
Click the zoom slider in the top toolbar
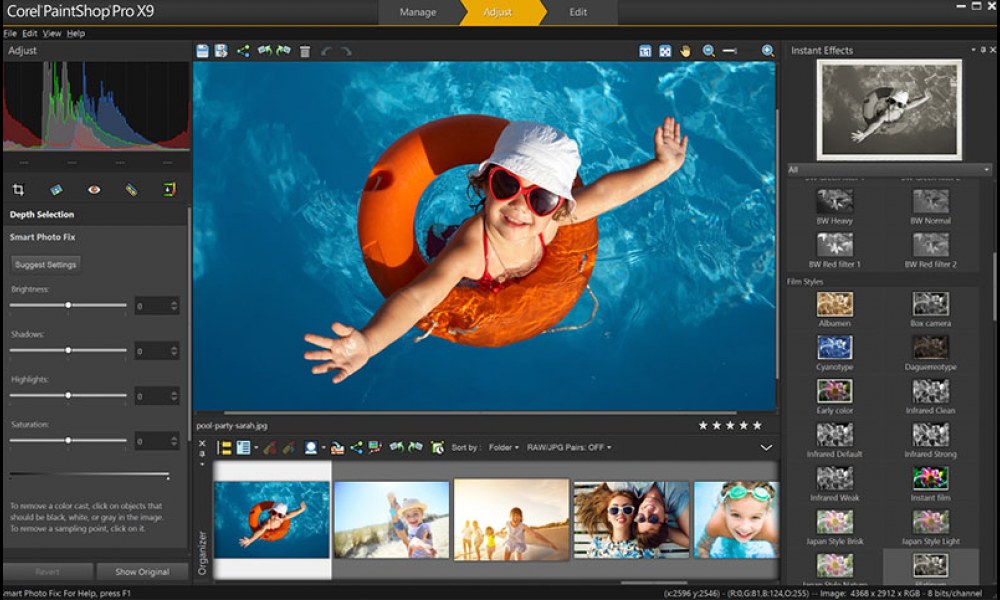pyautogui.click(x=730, y=51)
